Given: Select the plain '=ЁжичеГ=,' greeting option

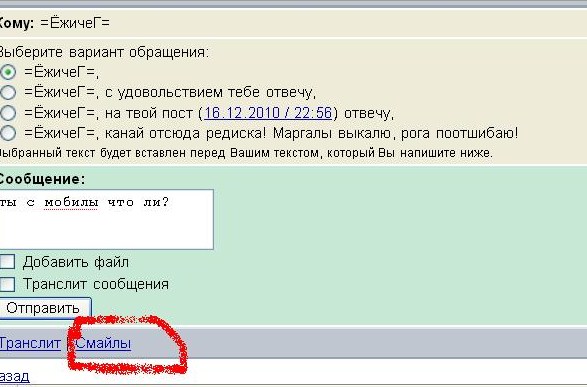Looking at the screenshot, I should (7, 72).
